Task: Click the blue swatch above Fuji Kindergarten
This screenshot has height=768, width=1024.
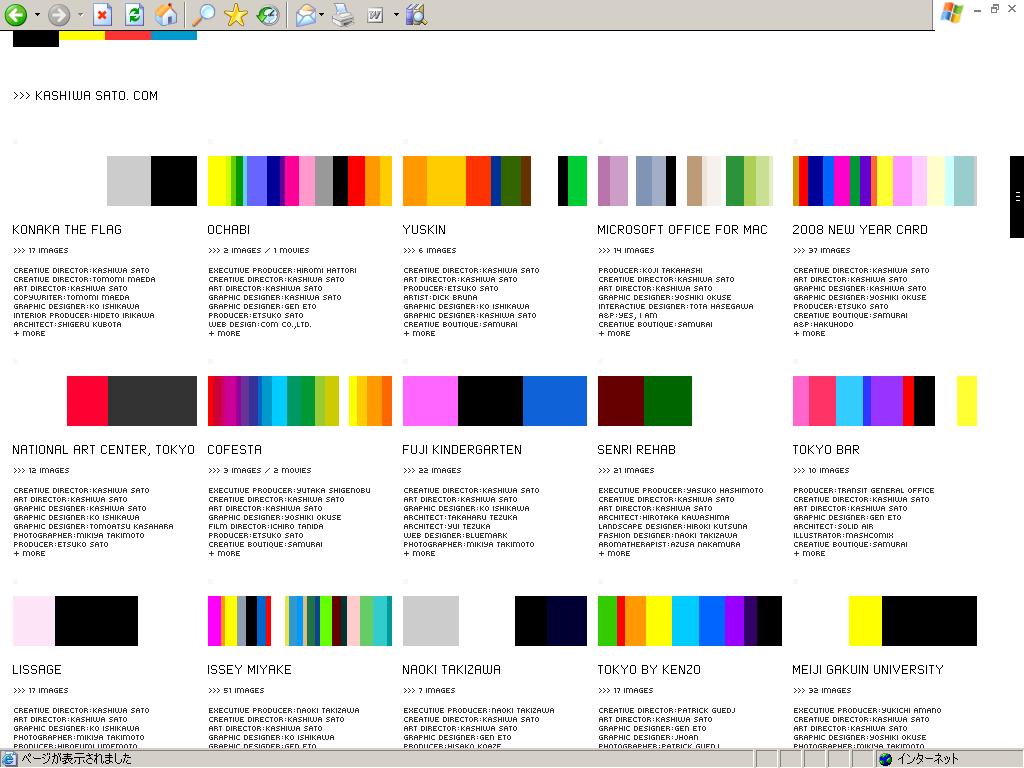Action: 555,401
